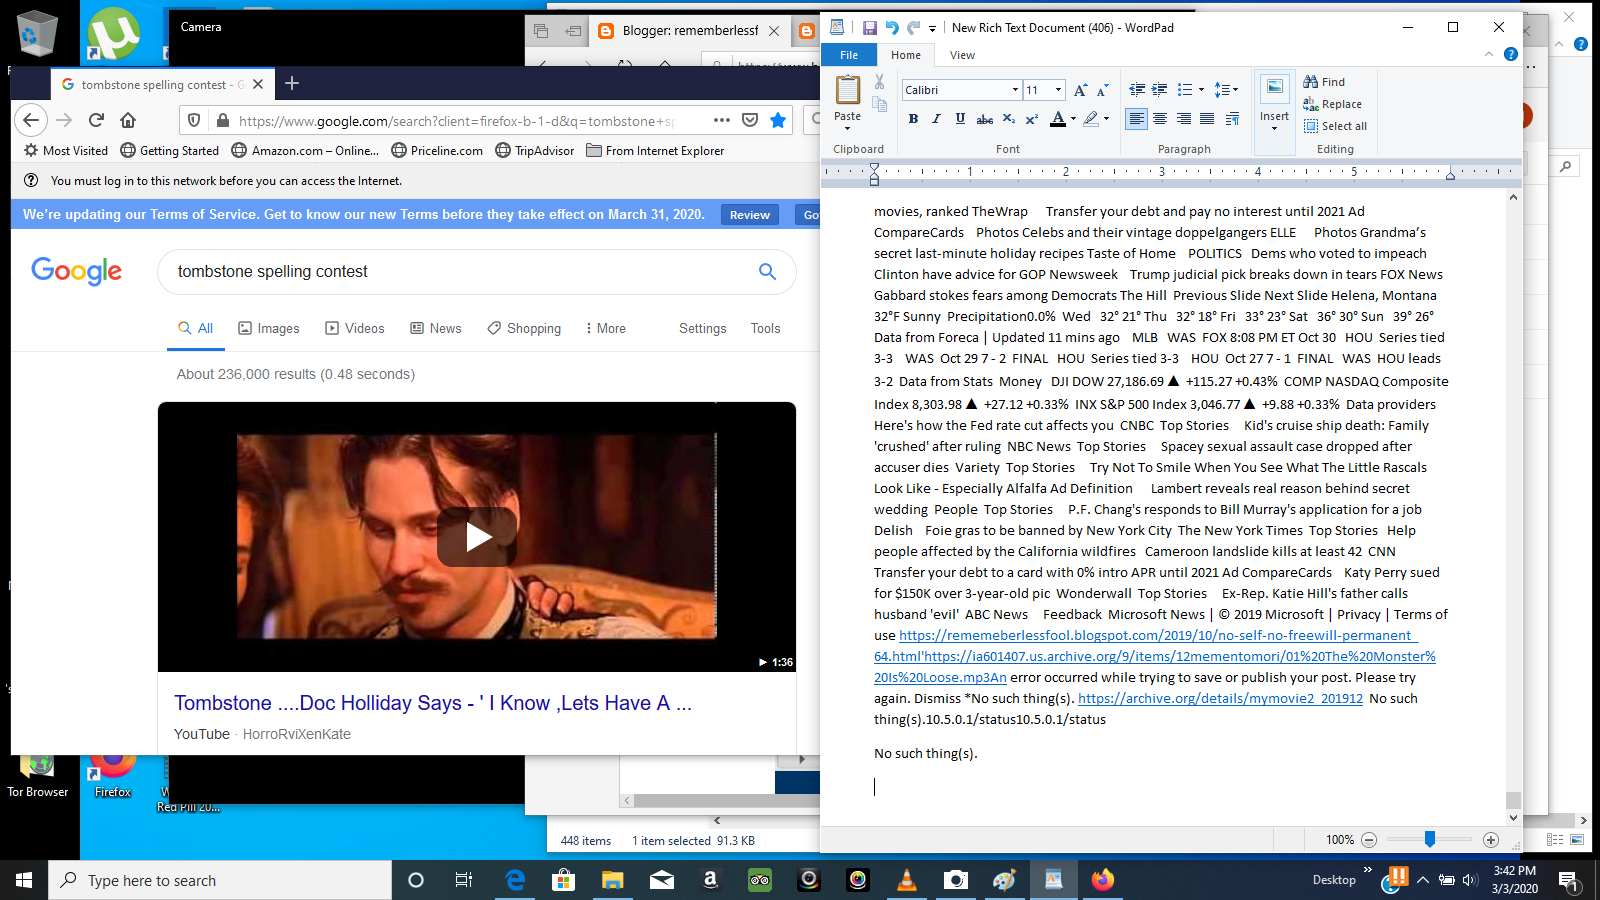Toggle underline formatting in WordPad
1600x900 pixels.
[x=960, y=119]
